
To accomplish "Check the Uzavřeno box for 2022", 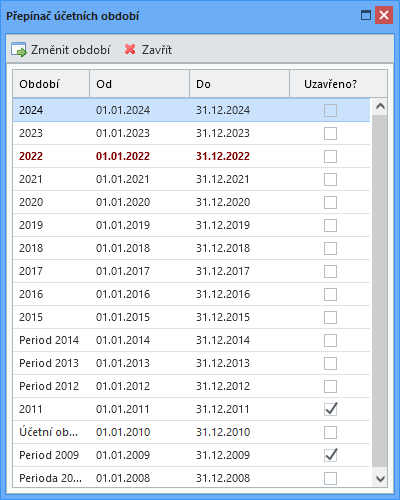I will tap(330, 156).
